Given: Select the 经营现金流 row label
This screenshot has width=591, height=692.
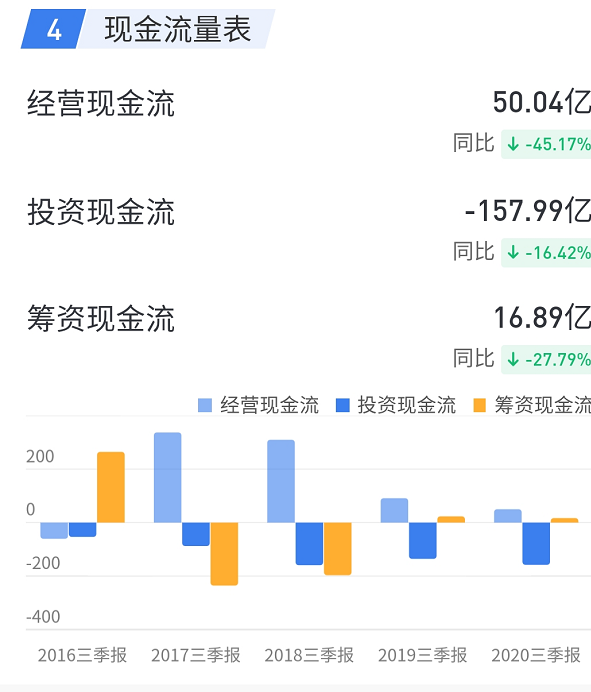Looking at the screenshot, I should (101, 104).
